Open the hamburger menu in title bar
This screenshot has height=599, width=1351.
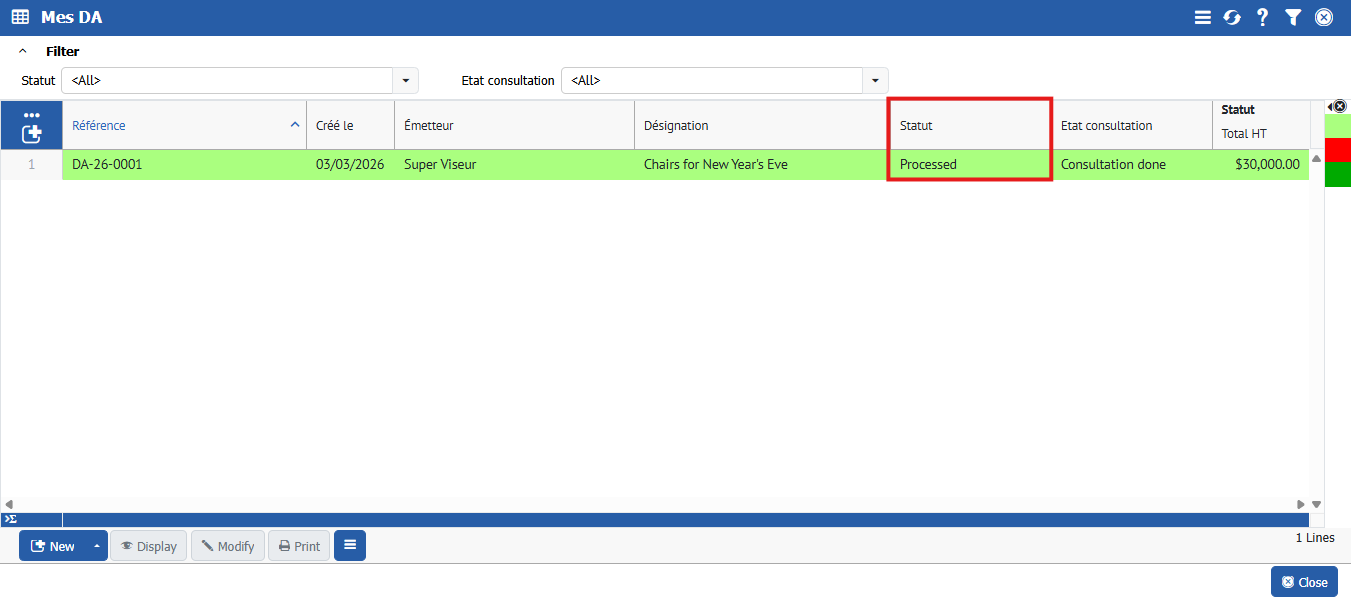tap(1203, 17)
